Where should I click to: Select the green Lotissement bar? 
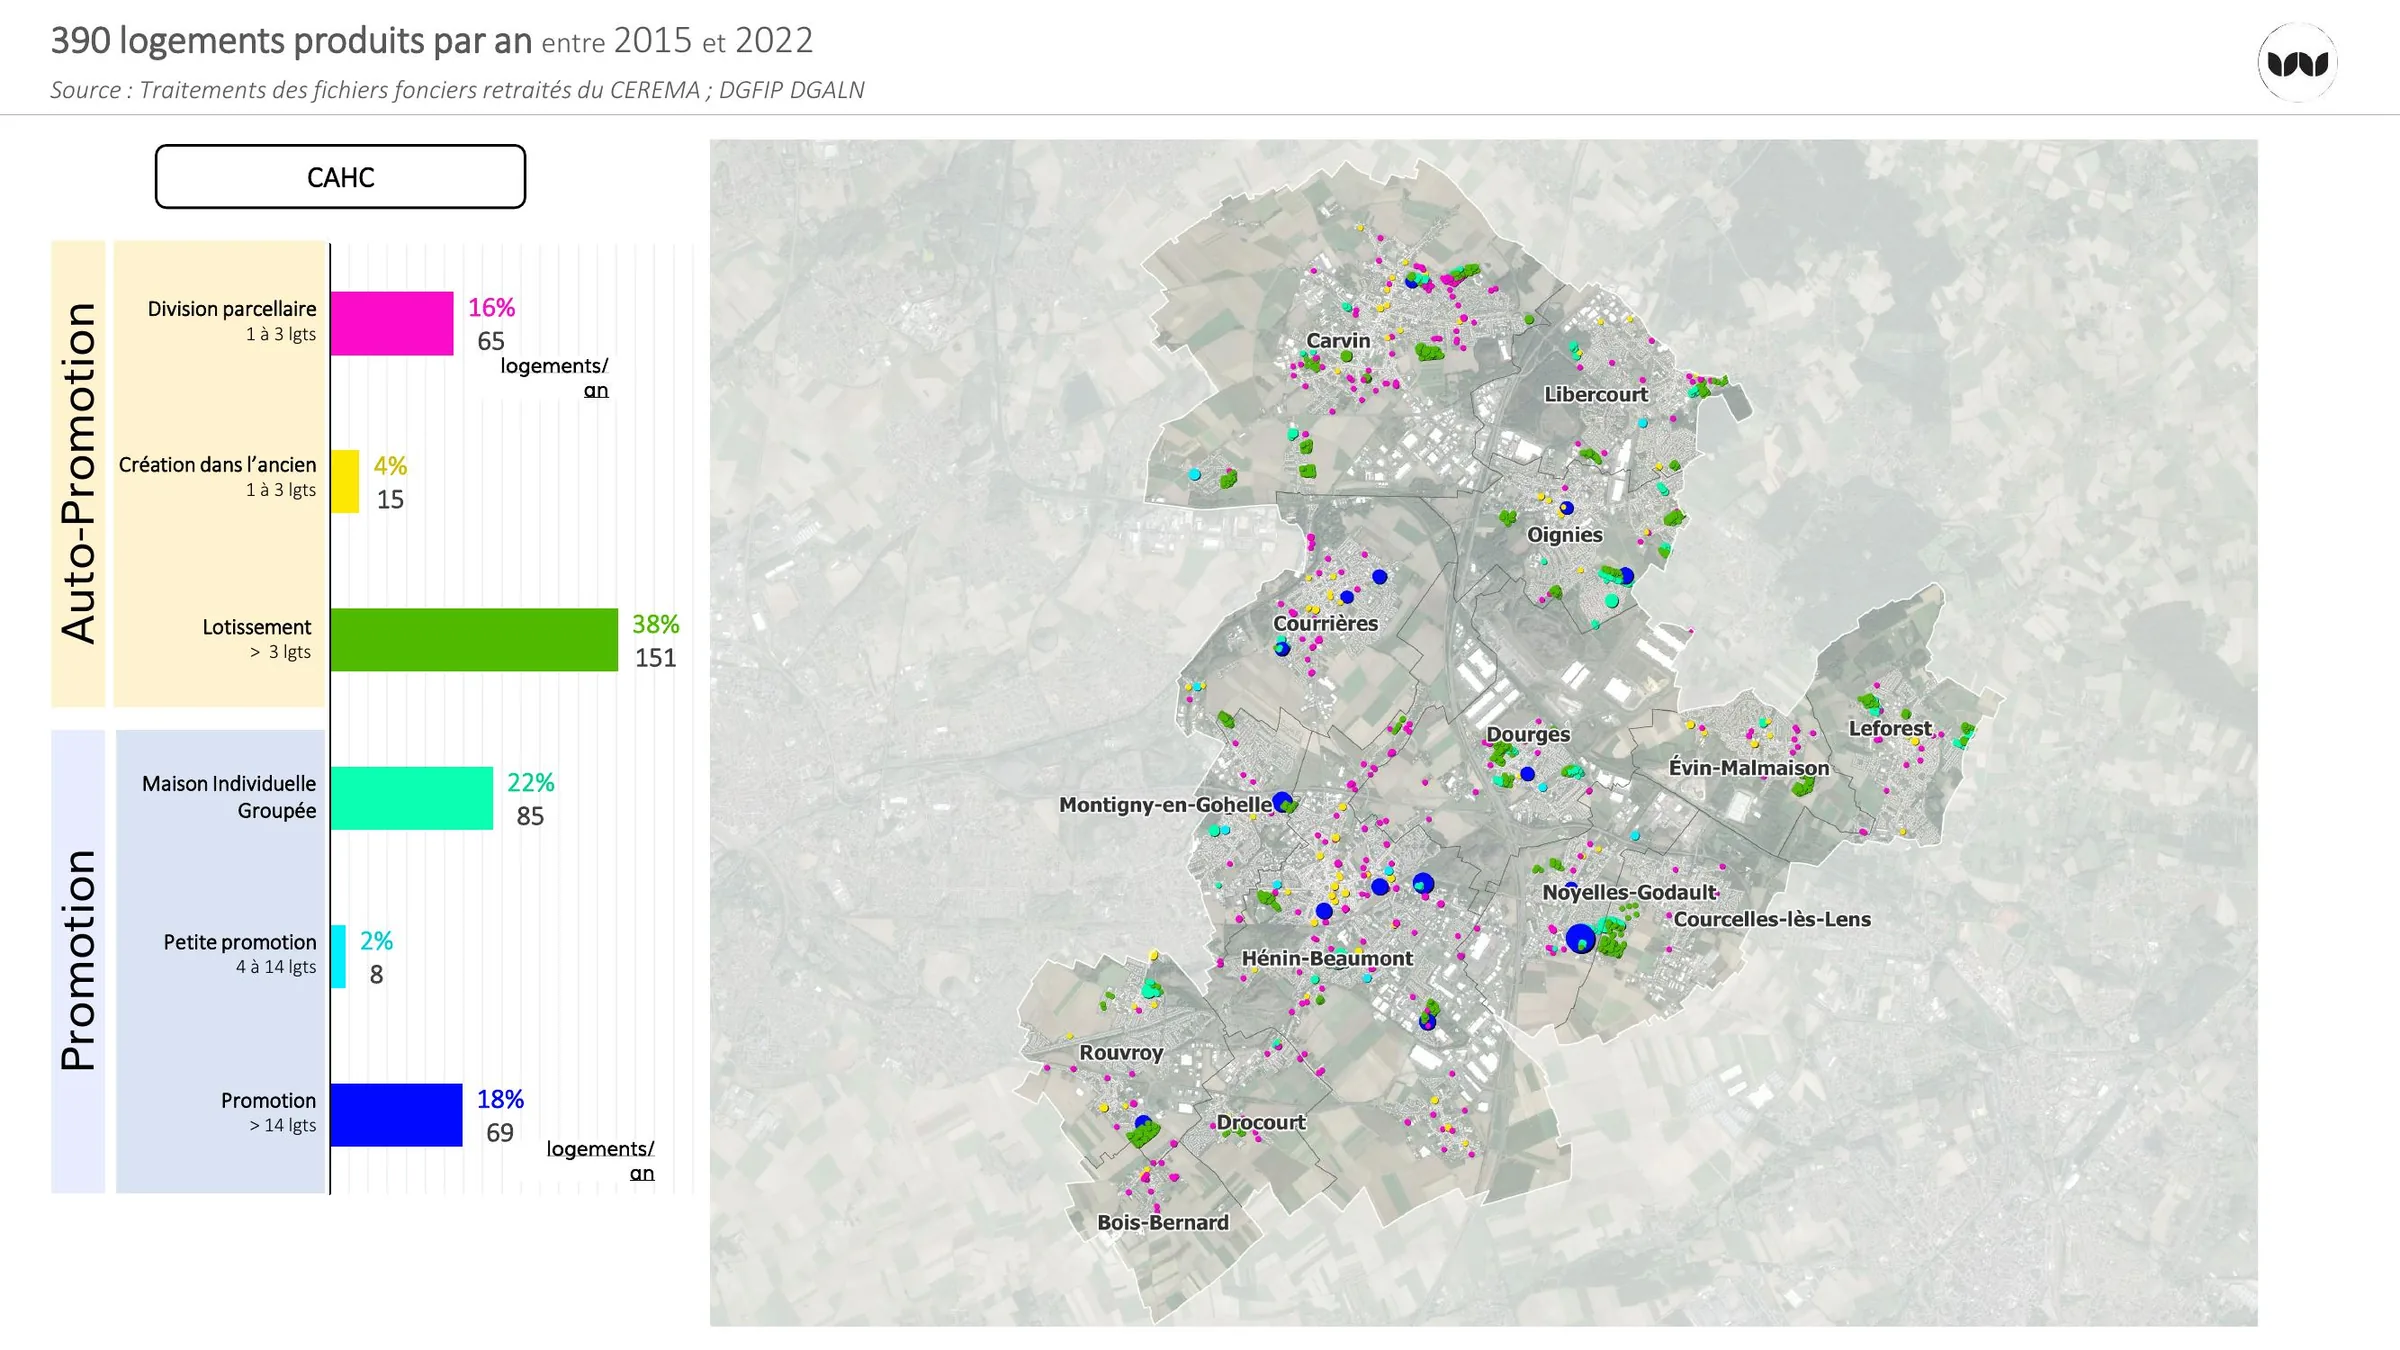tap(474, 640)
